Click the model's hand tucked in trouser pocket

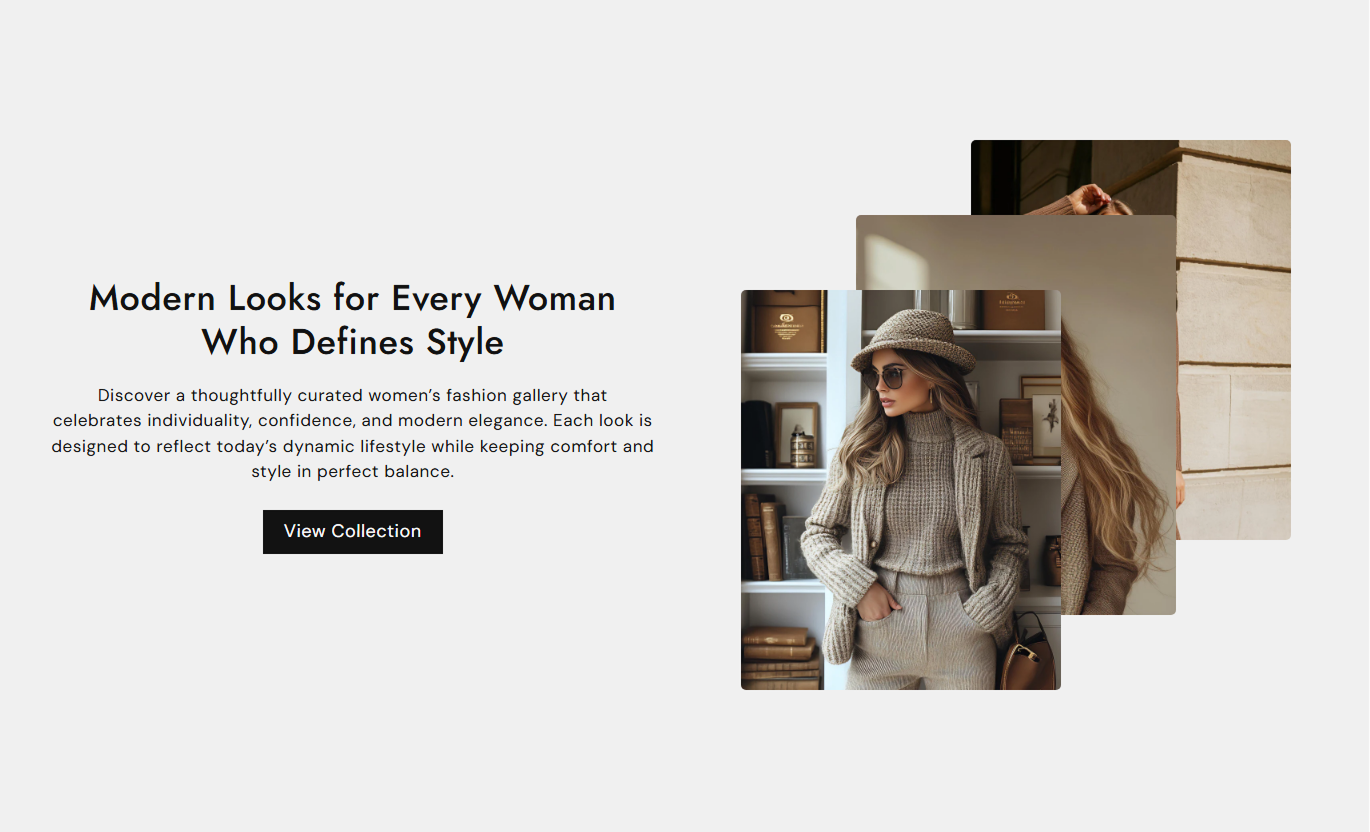(x=879, y=602)
